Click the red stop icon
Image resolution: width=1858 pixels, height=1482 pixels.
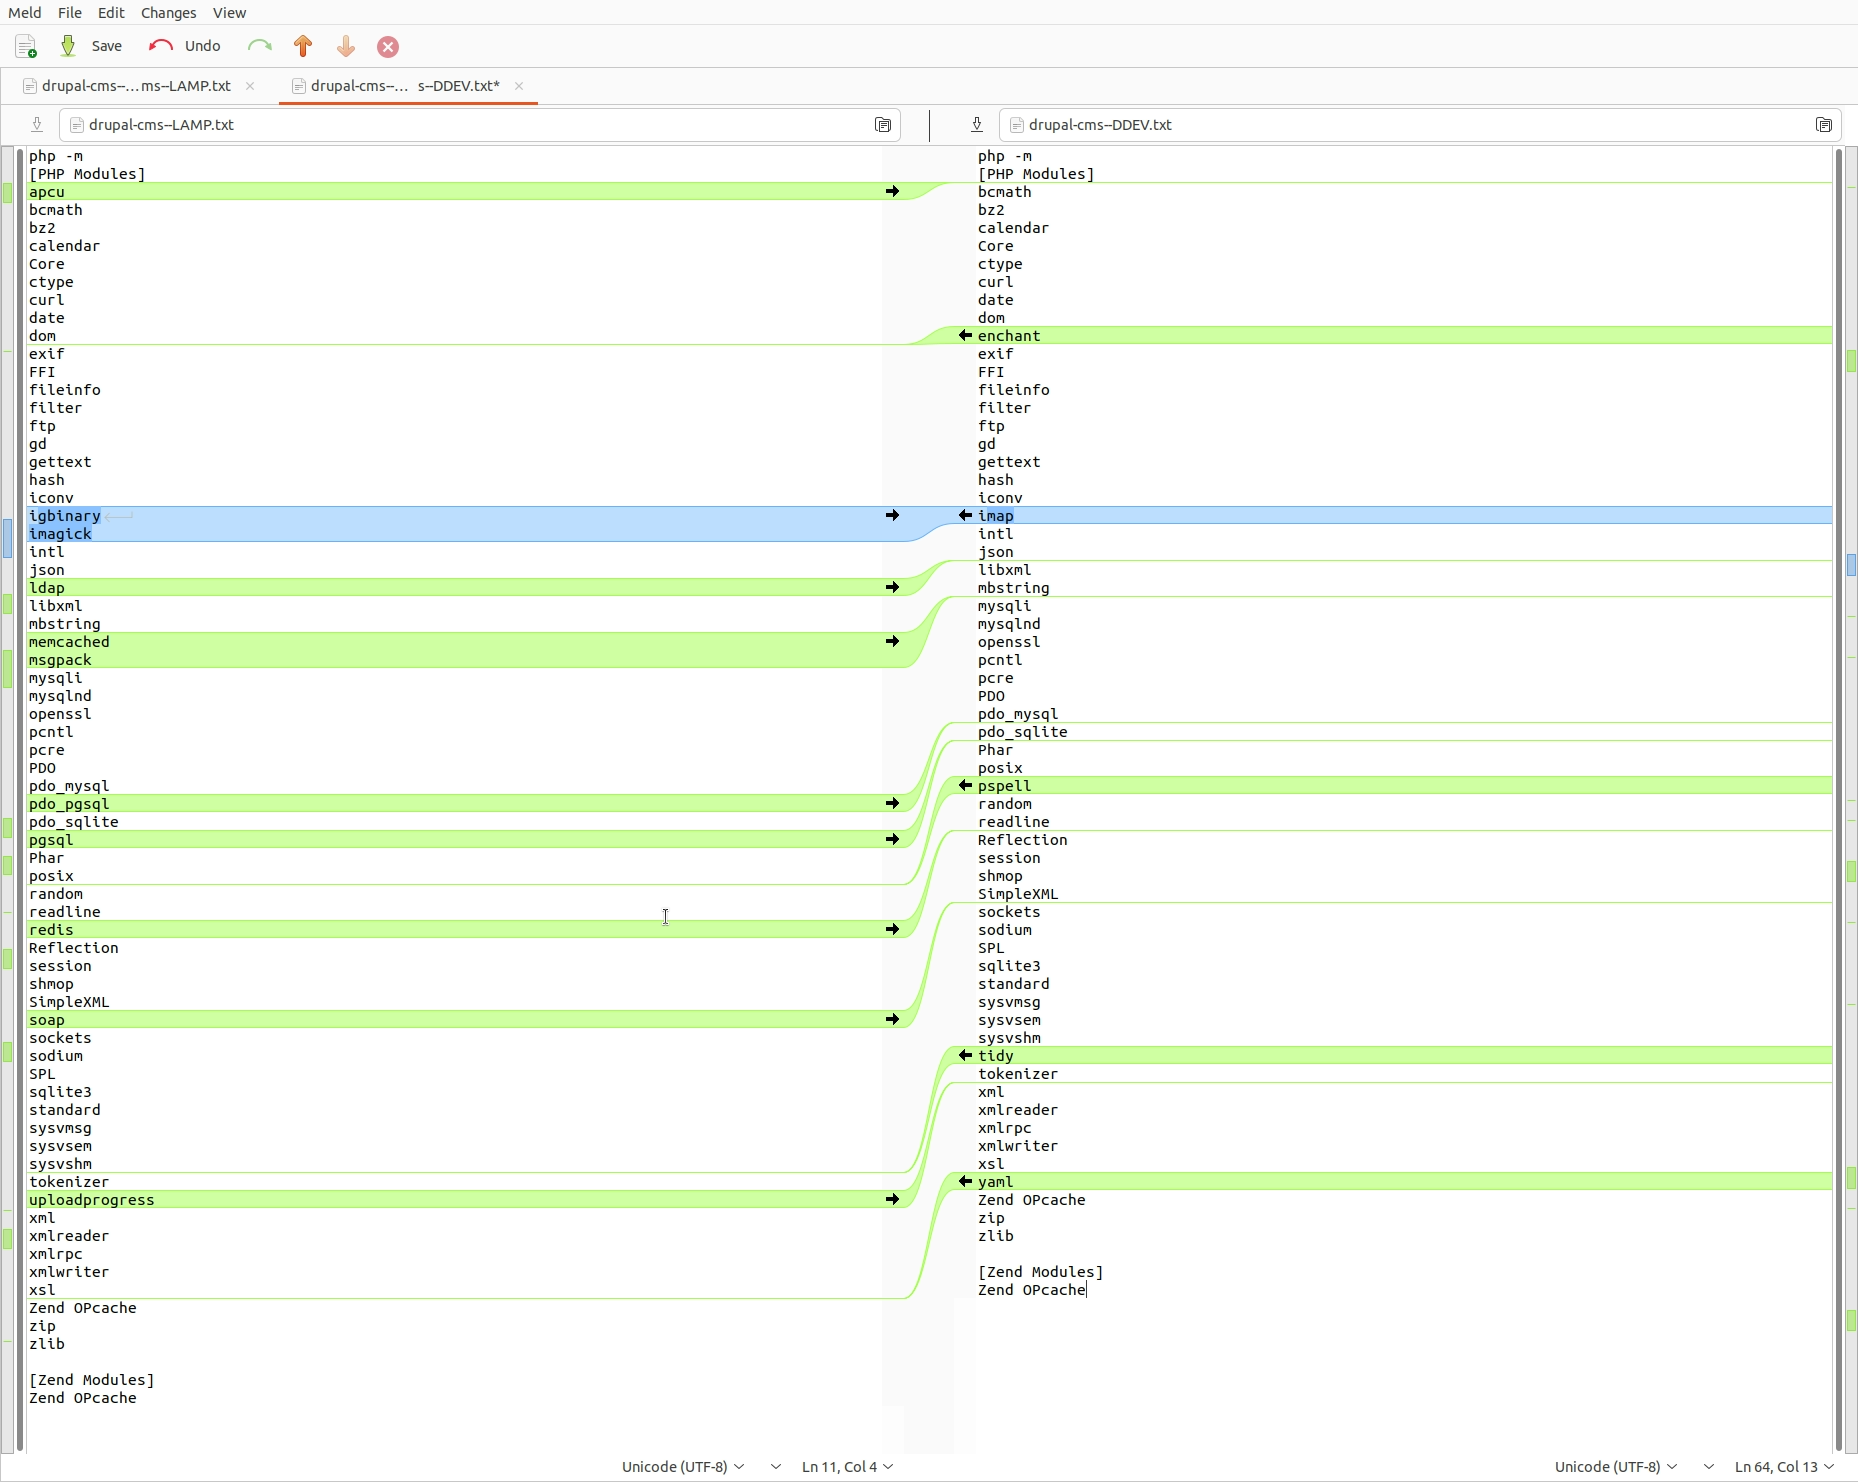pos(388,47)
